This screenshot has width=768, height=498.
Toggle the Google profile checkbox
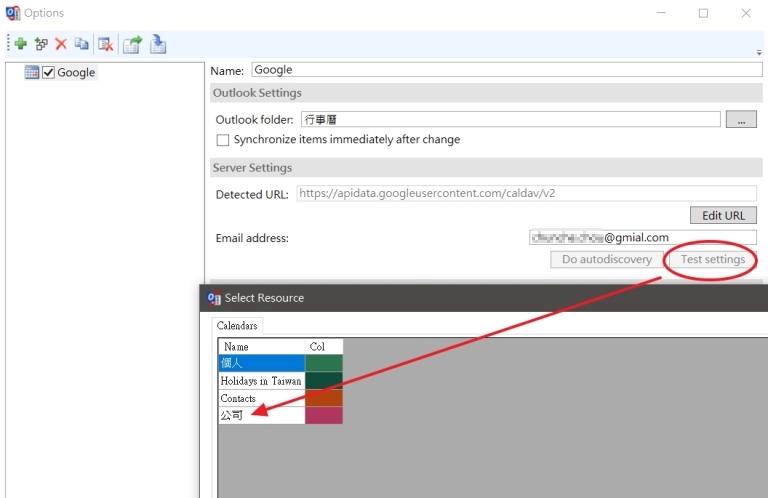click(x=48, y=72)
